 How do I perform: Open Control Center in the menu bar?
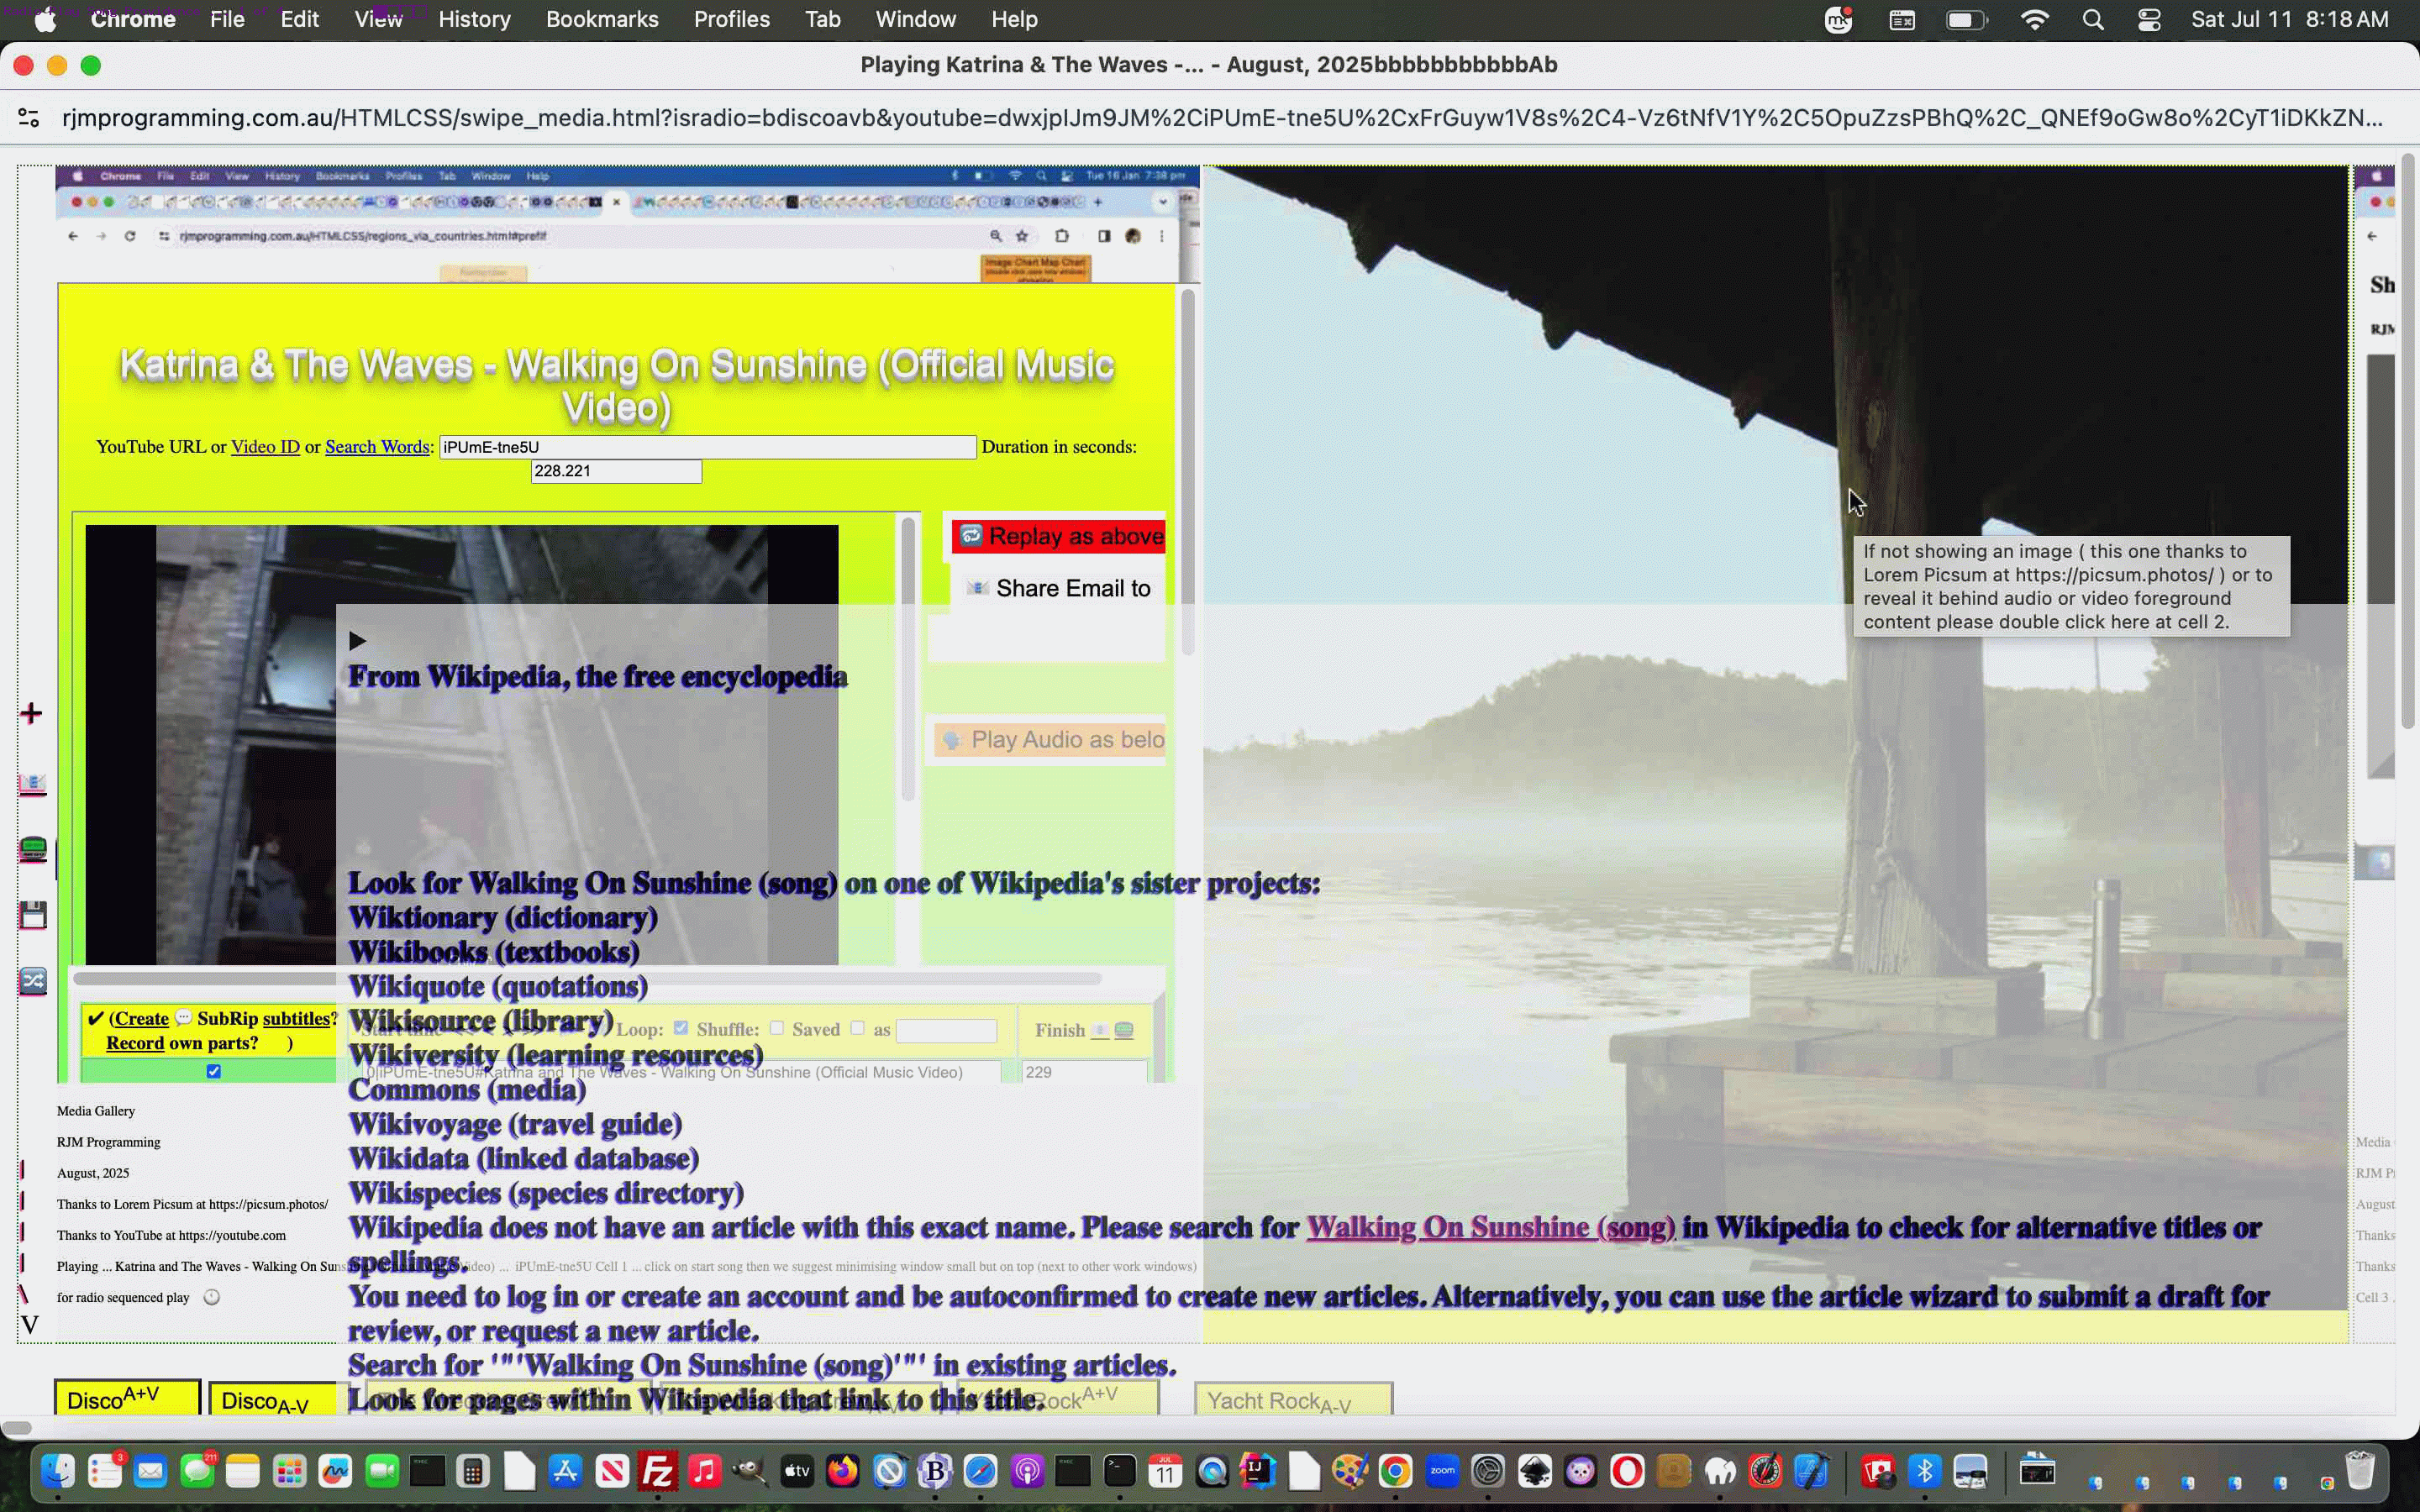(x=2149, y=20)
